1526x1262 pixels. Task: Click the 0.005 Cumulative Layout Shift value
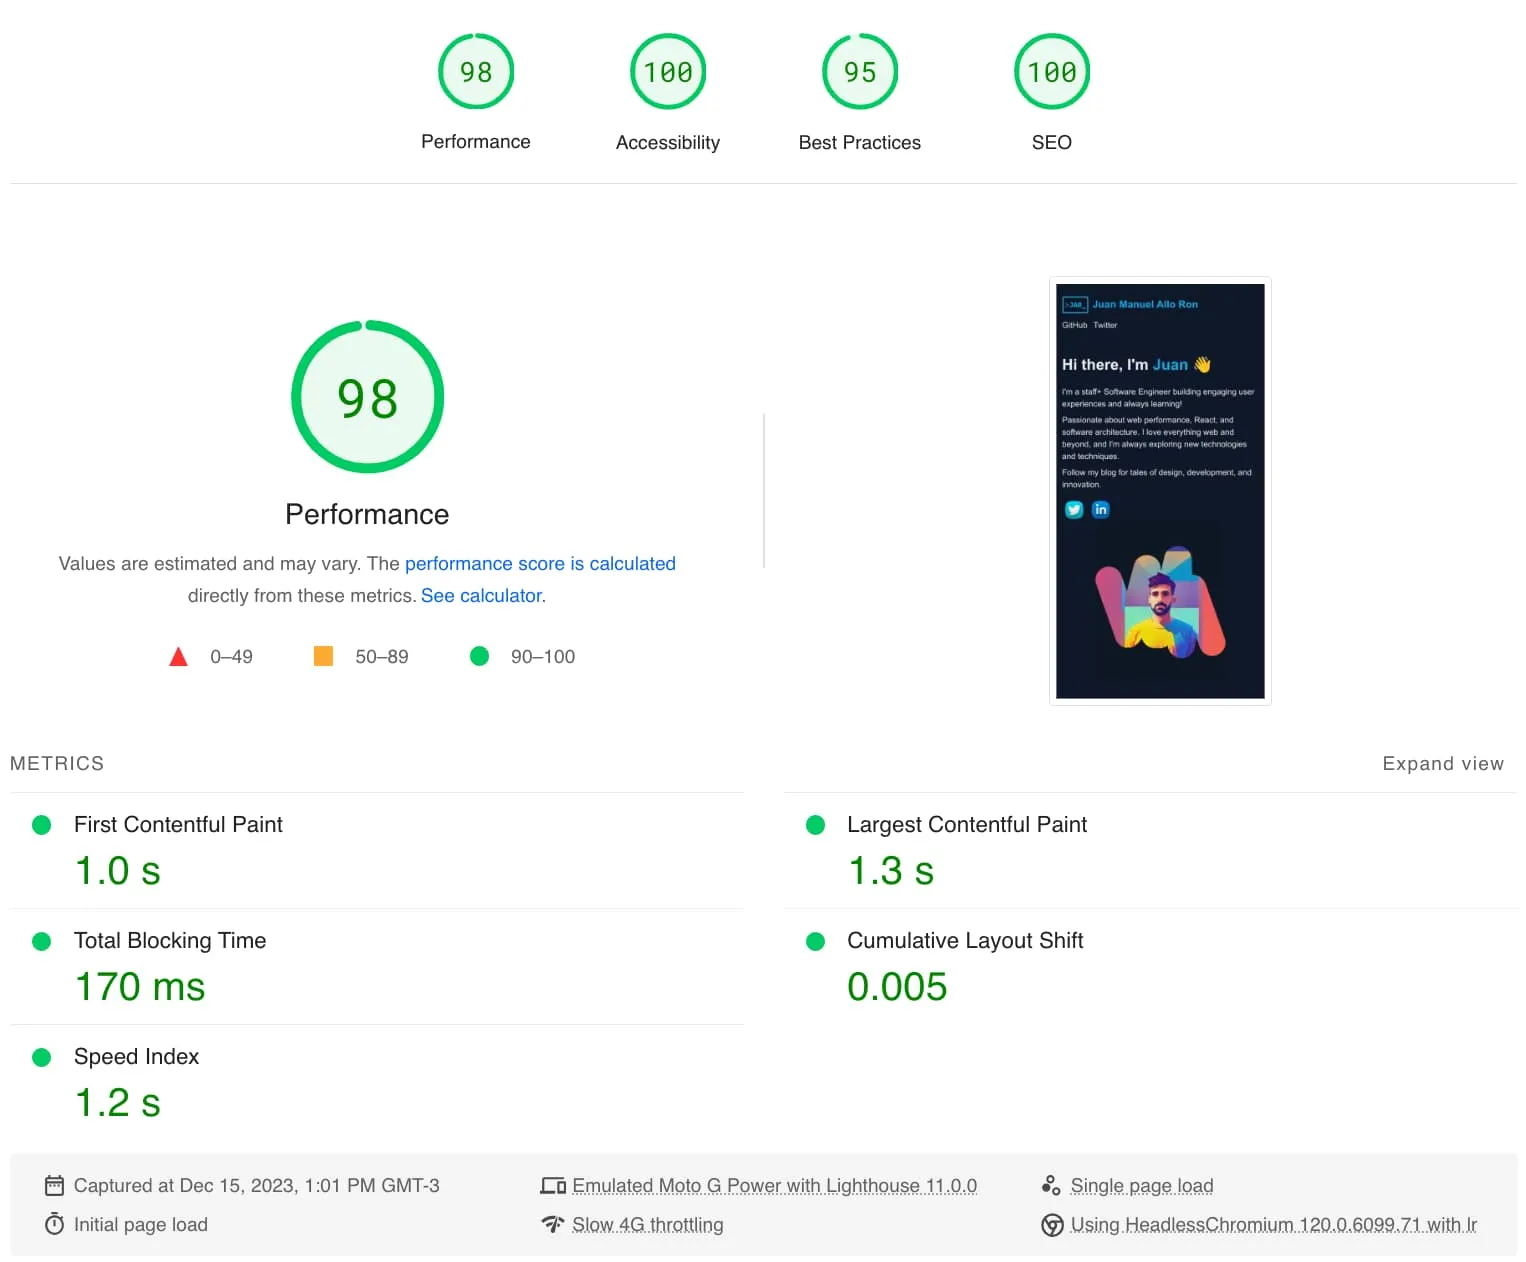tap(897, 987)
